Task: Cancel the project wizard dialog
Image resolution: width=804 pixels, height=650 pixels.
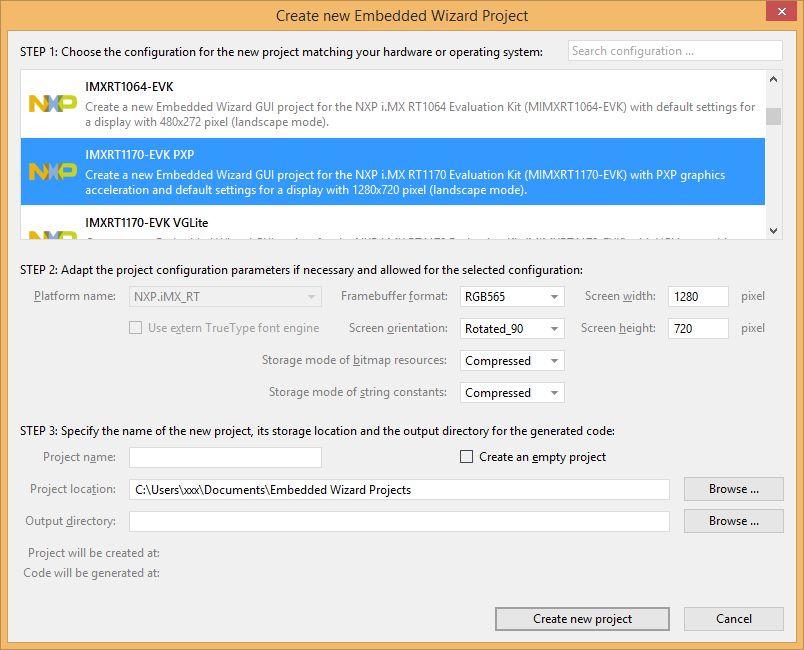Action: coord(733,619)
